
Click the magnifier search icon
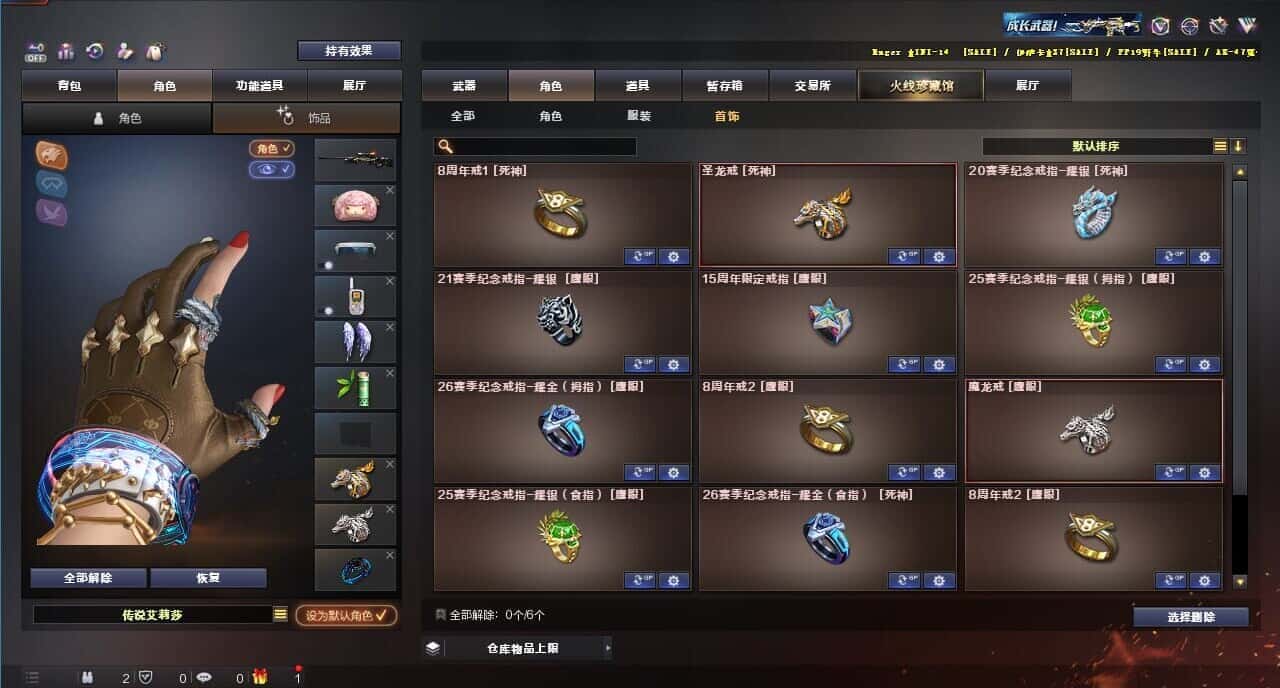point(445,147)
